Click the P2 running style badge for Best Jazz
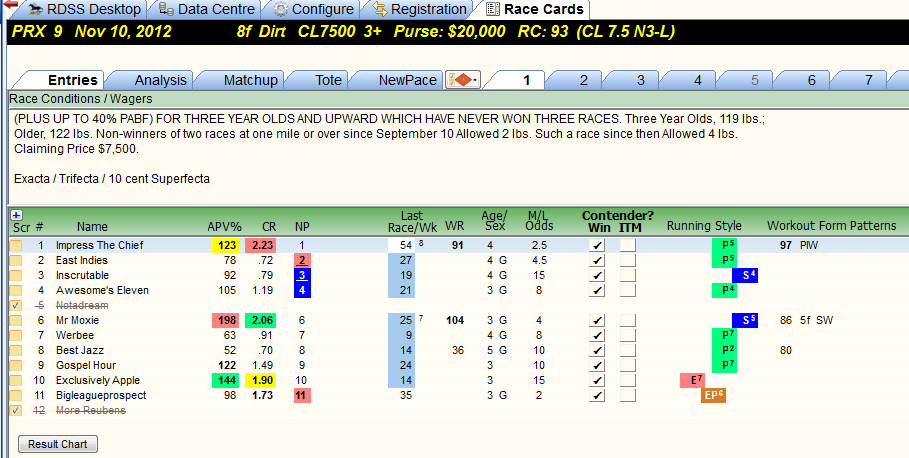The image size is (909, 458). (x=725, y=351)
